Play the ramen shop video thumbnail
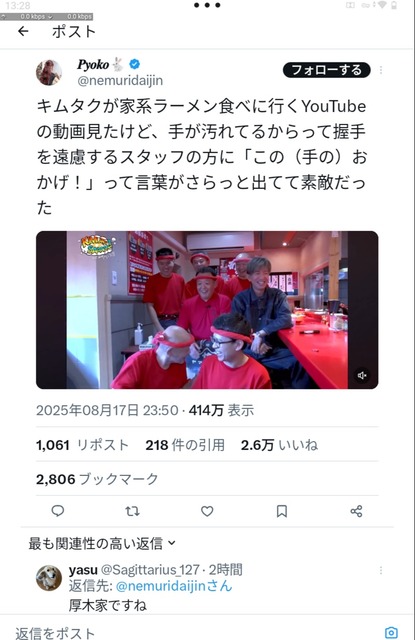 tap(207, 310)
